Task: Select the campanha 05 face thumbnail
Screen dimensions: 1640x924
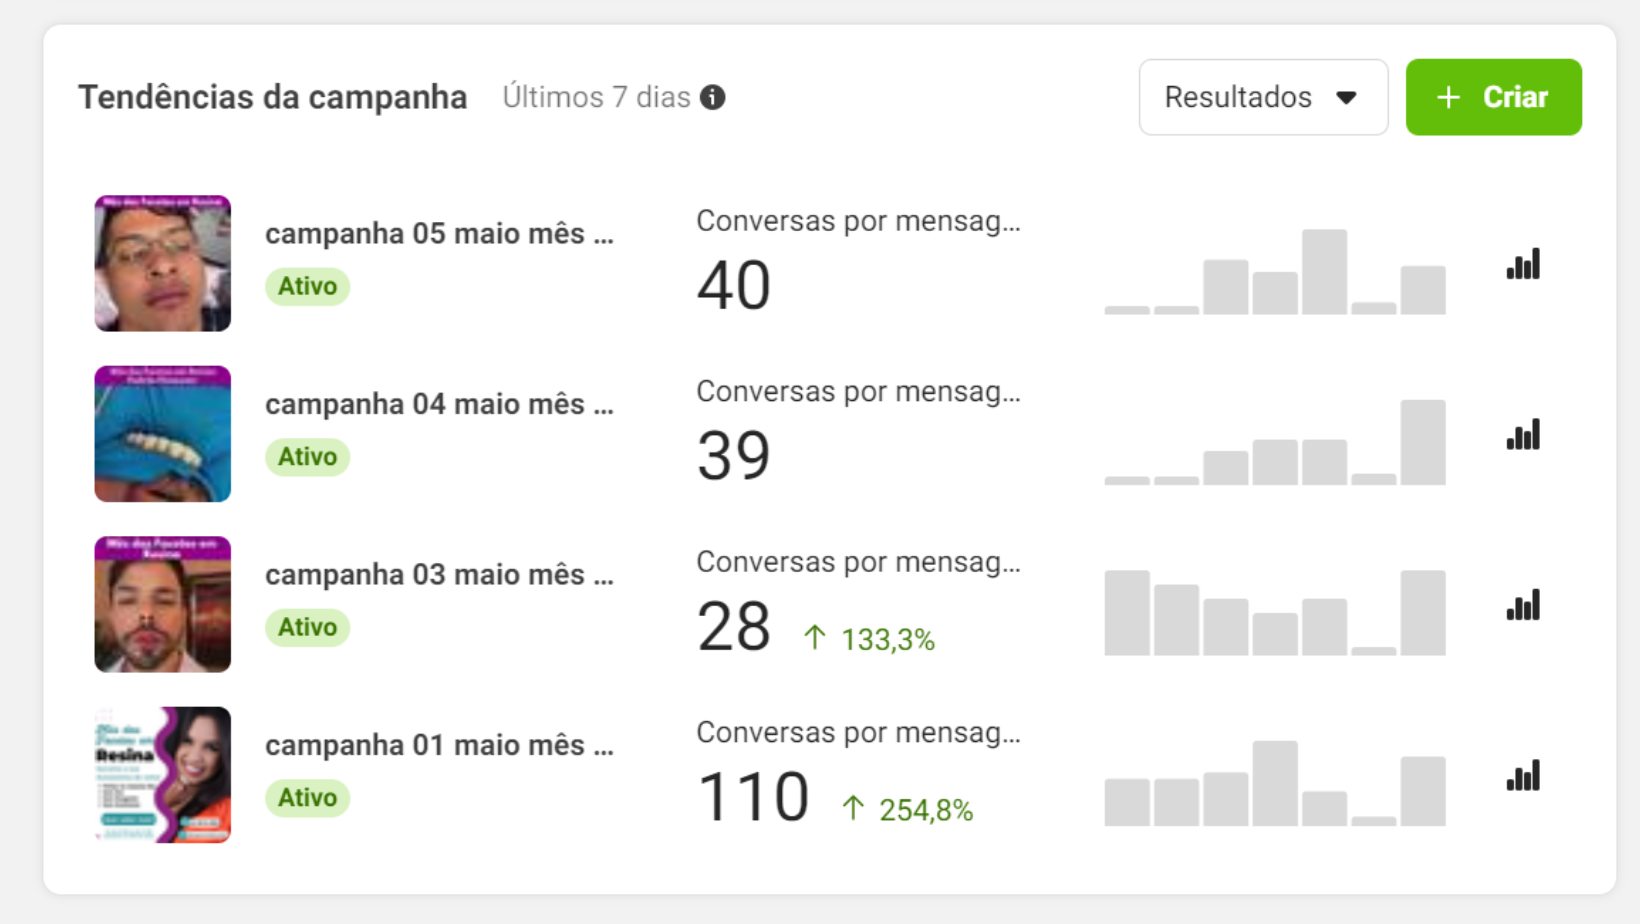Action: (163, 263)
